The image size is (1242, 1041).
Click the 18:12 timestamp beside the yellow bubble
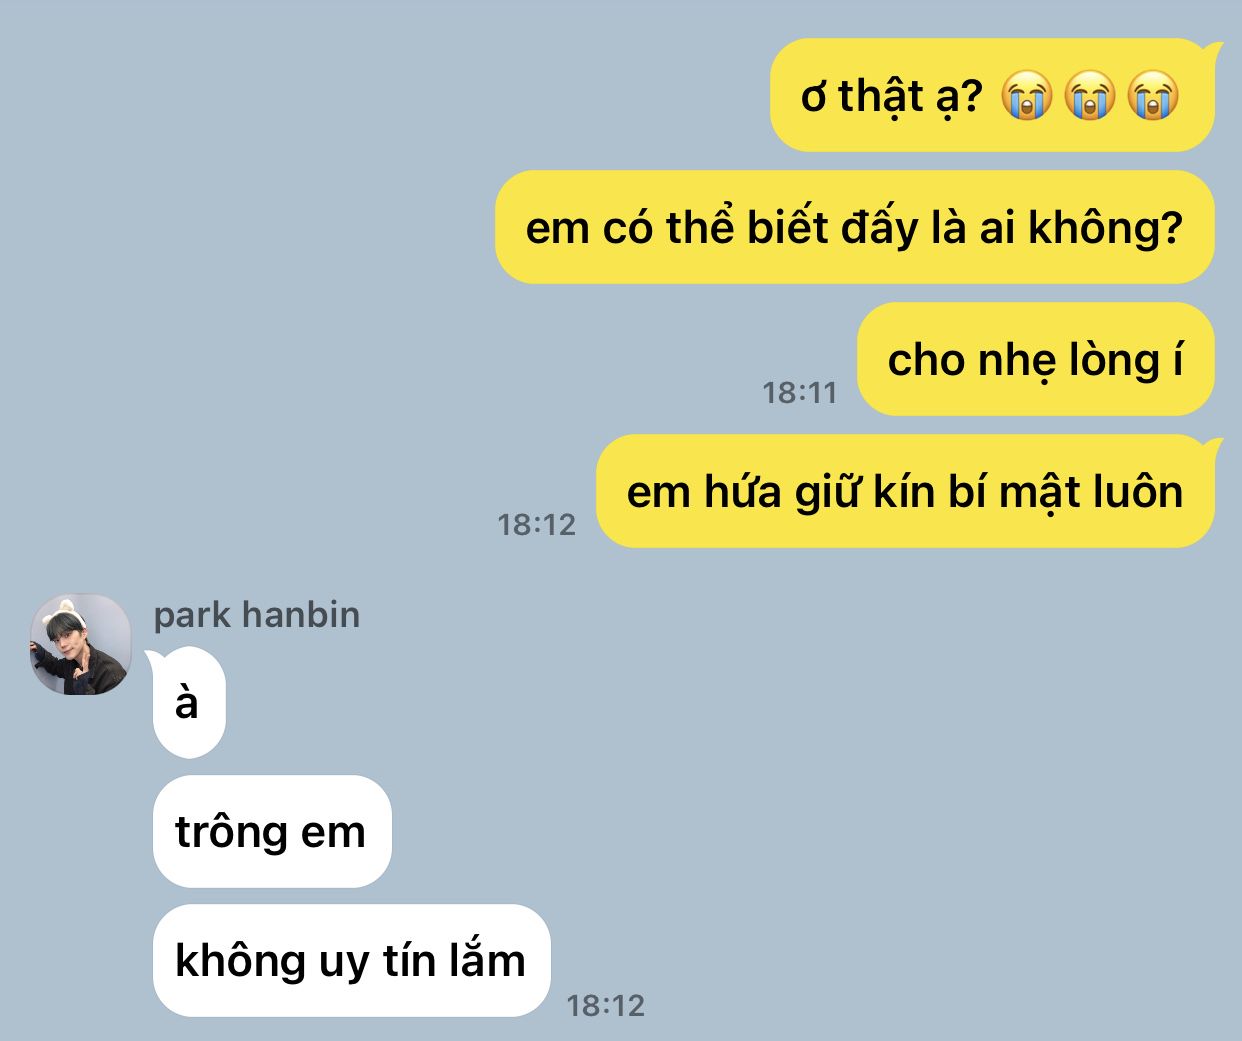[x=537, y=524]
